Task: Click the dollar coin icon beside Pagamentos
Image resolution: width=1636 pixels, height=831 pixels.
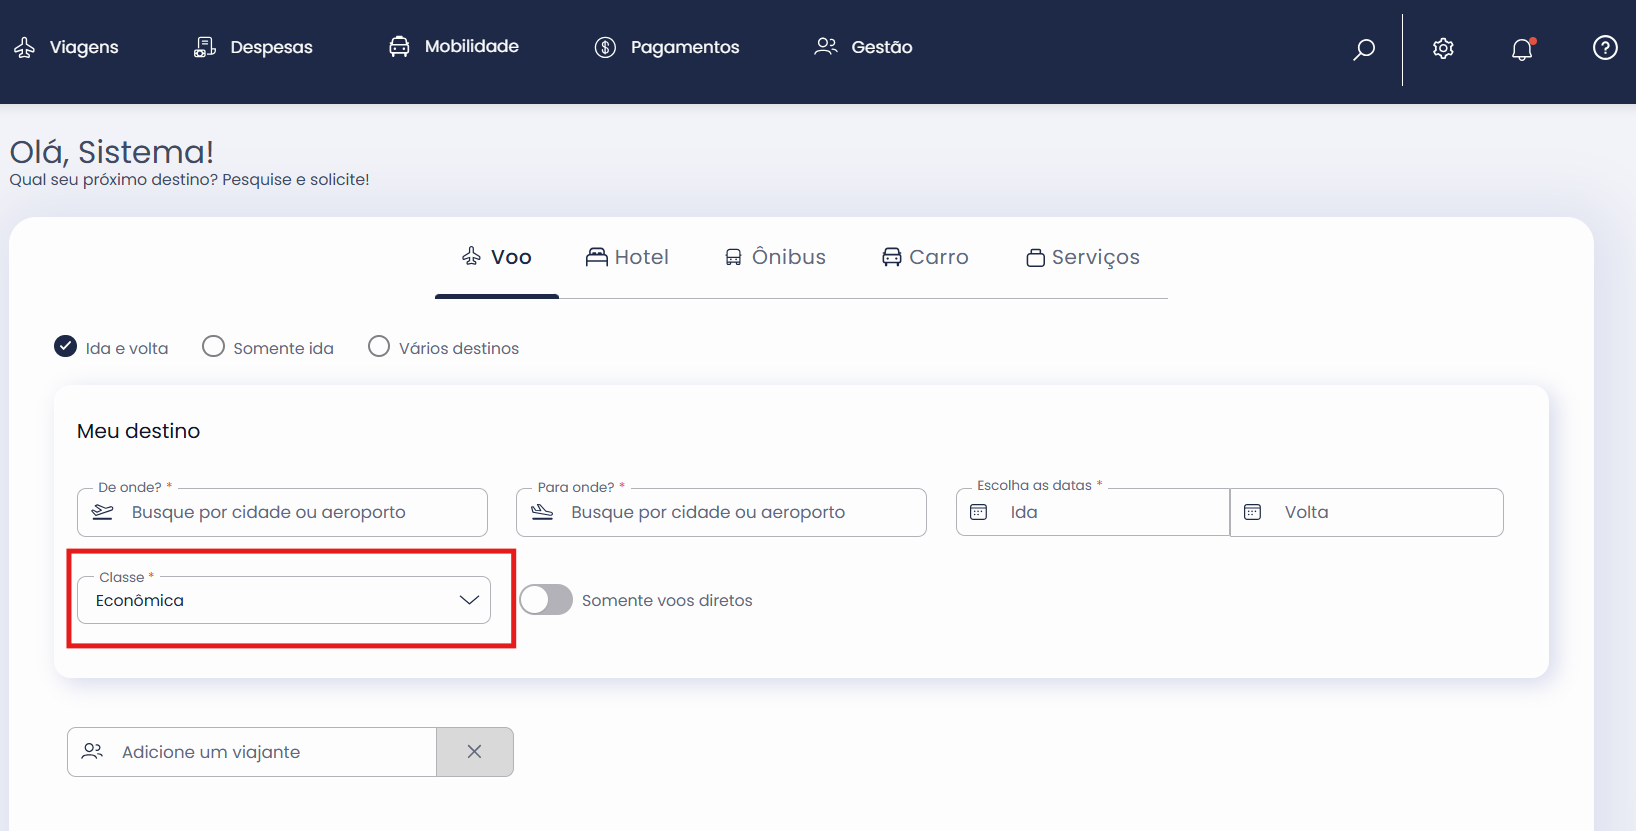Action: (605, 47)
